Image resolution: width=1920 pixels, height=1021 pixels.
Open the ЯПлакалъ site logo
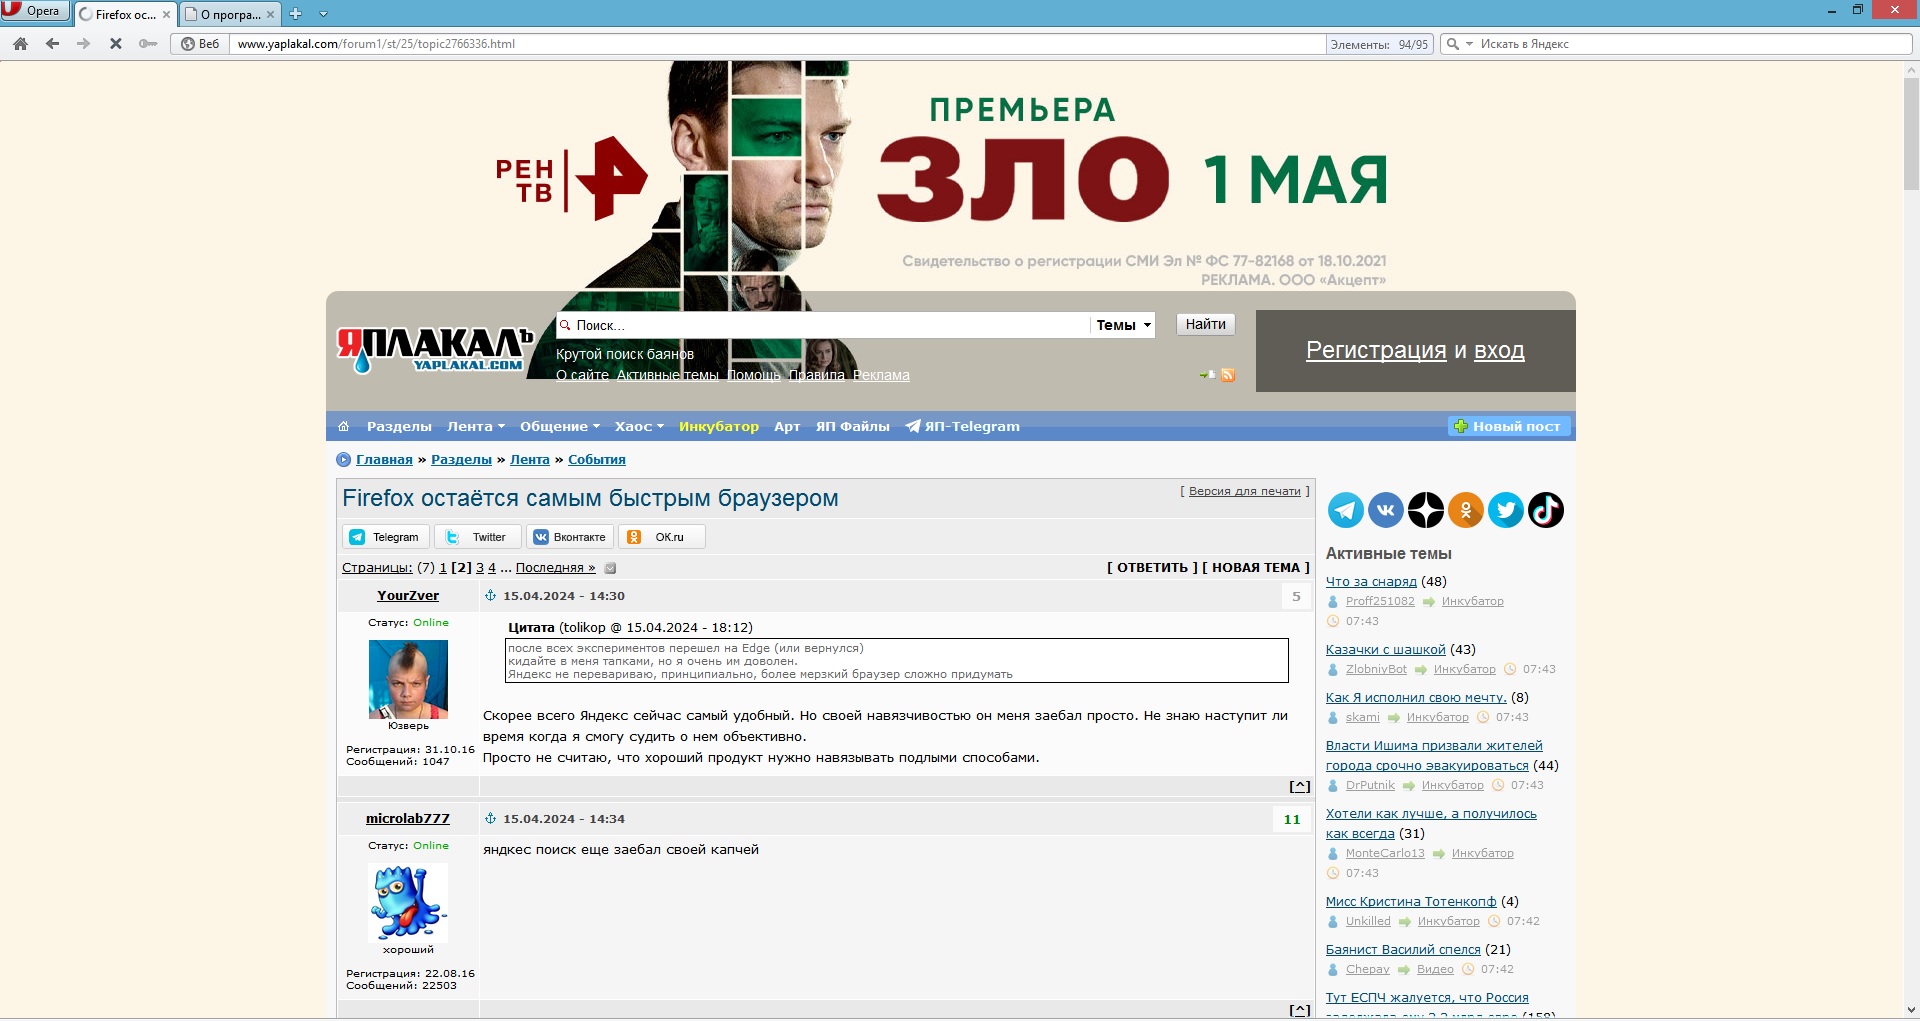(x=434, y=350)
